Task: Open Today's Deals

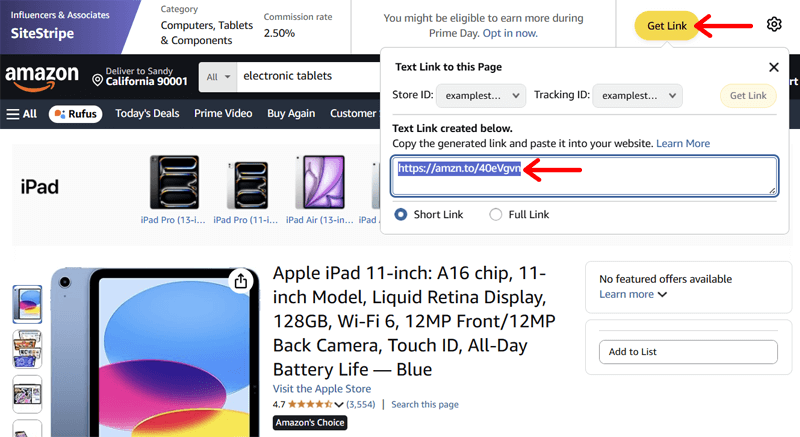Action: pyautogui.click(x=147, y=113)
